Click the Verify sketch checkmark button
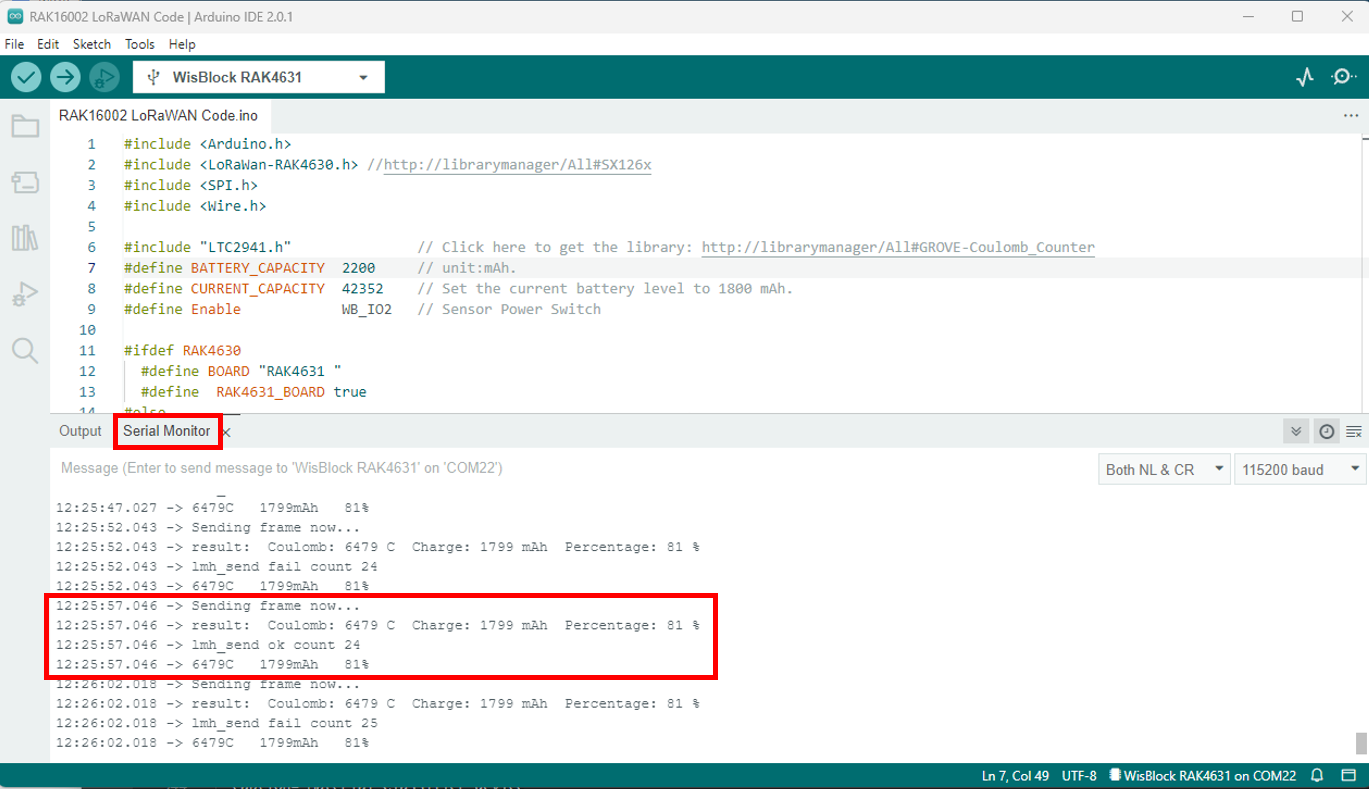The height and width of the screenshot is (789, 1369). (26, 77)
